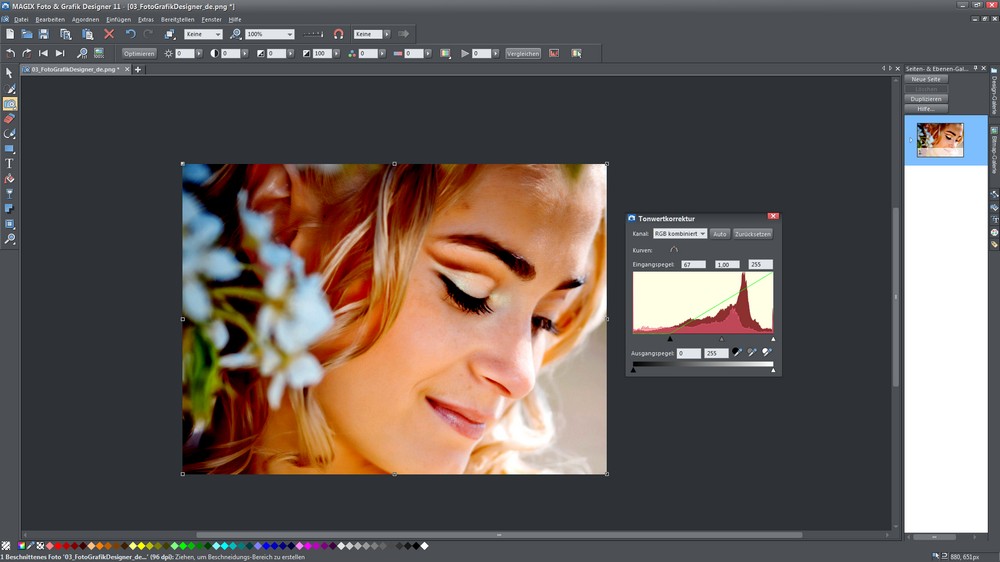Open the Einfügen menu
The height and width of the screenshot is (562, 1000).
119,20
